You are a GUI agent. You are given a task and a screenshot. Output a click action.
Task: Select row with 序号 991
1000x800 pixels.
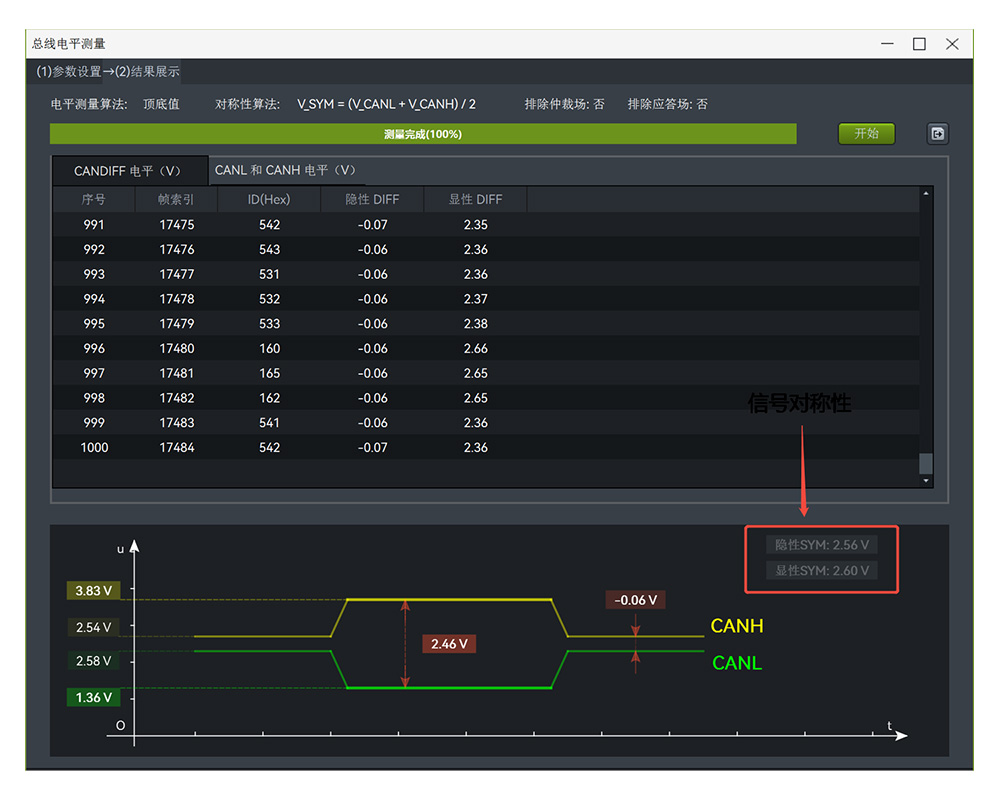pyautogui.click(x=486, y=225)
